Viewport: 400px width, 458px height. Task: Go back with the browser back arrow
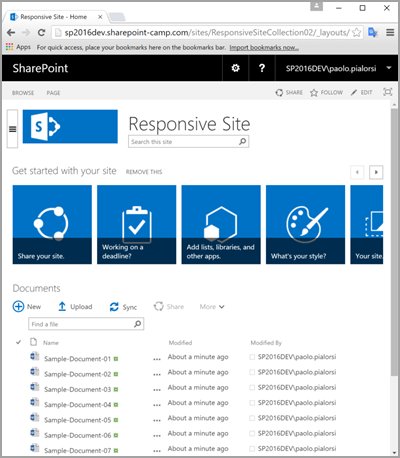point(11,32)
